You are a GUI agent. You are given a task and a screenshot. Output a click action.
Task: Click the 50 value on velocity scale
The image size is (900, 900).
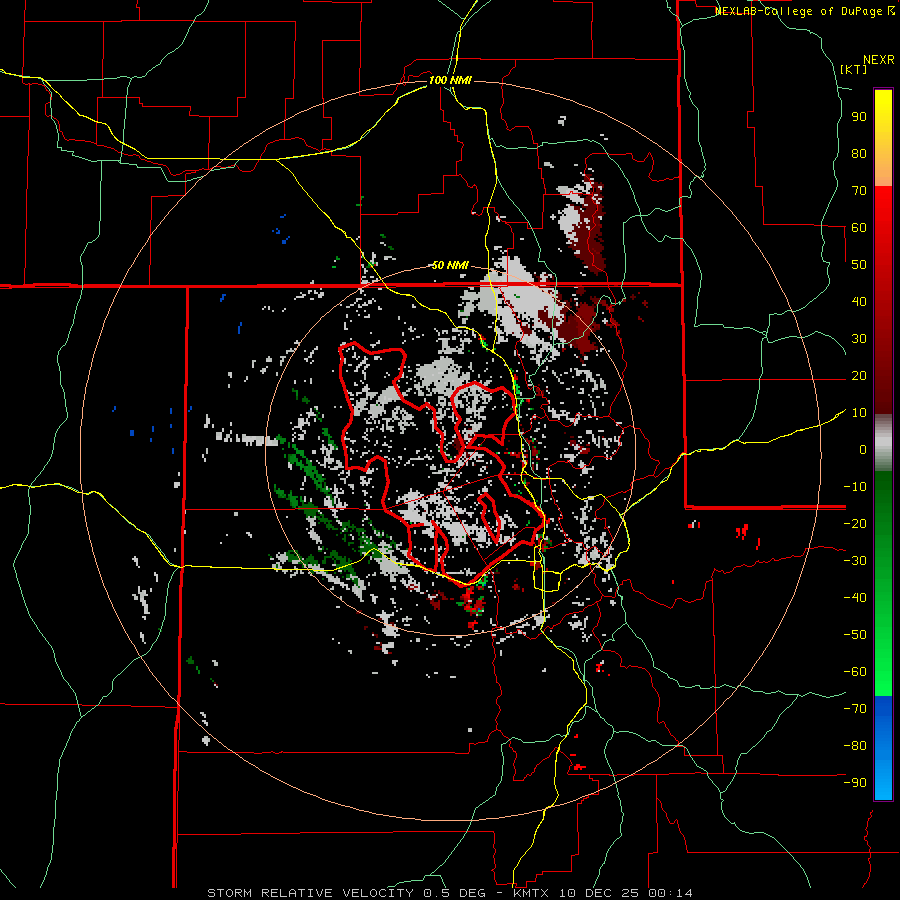tap(859, 265)
